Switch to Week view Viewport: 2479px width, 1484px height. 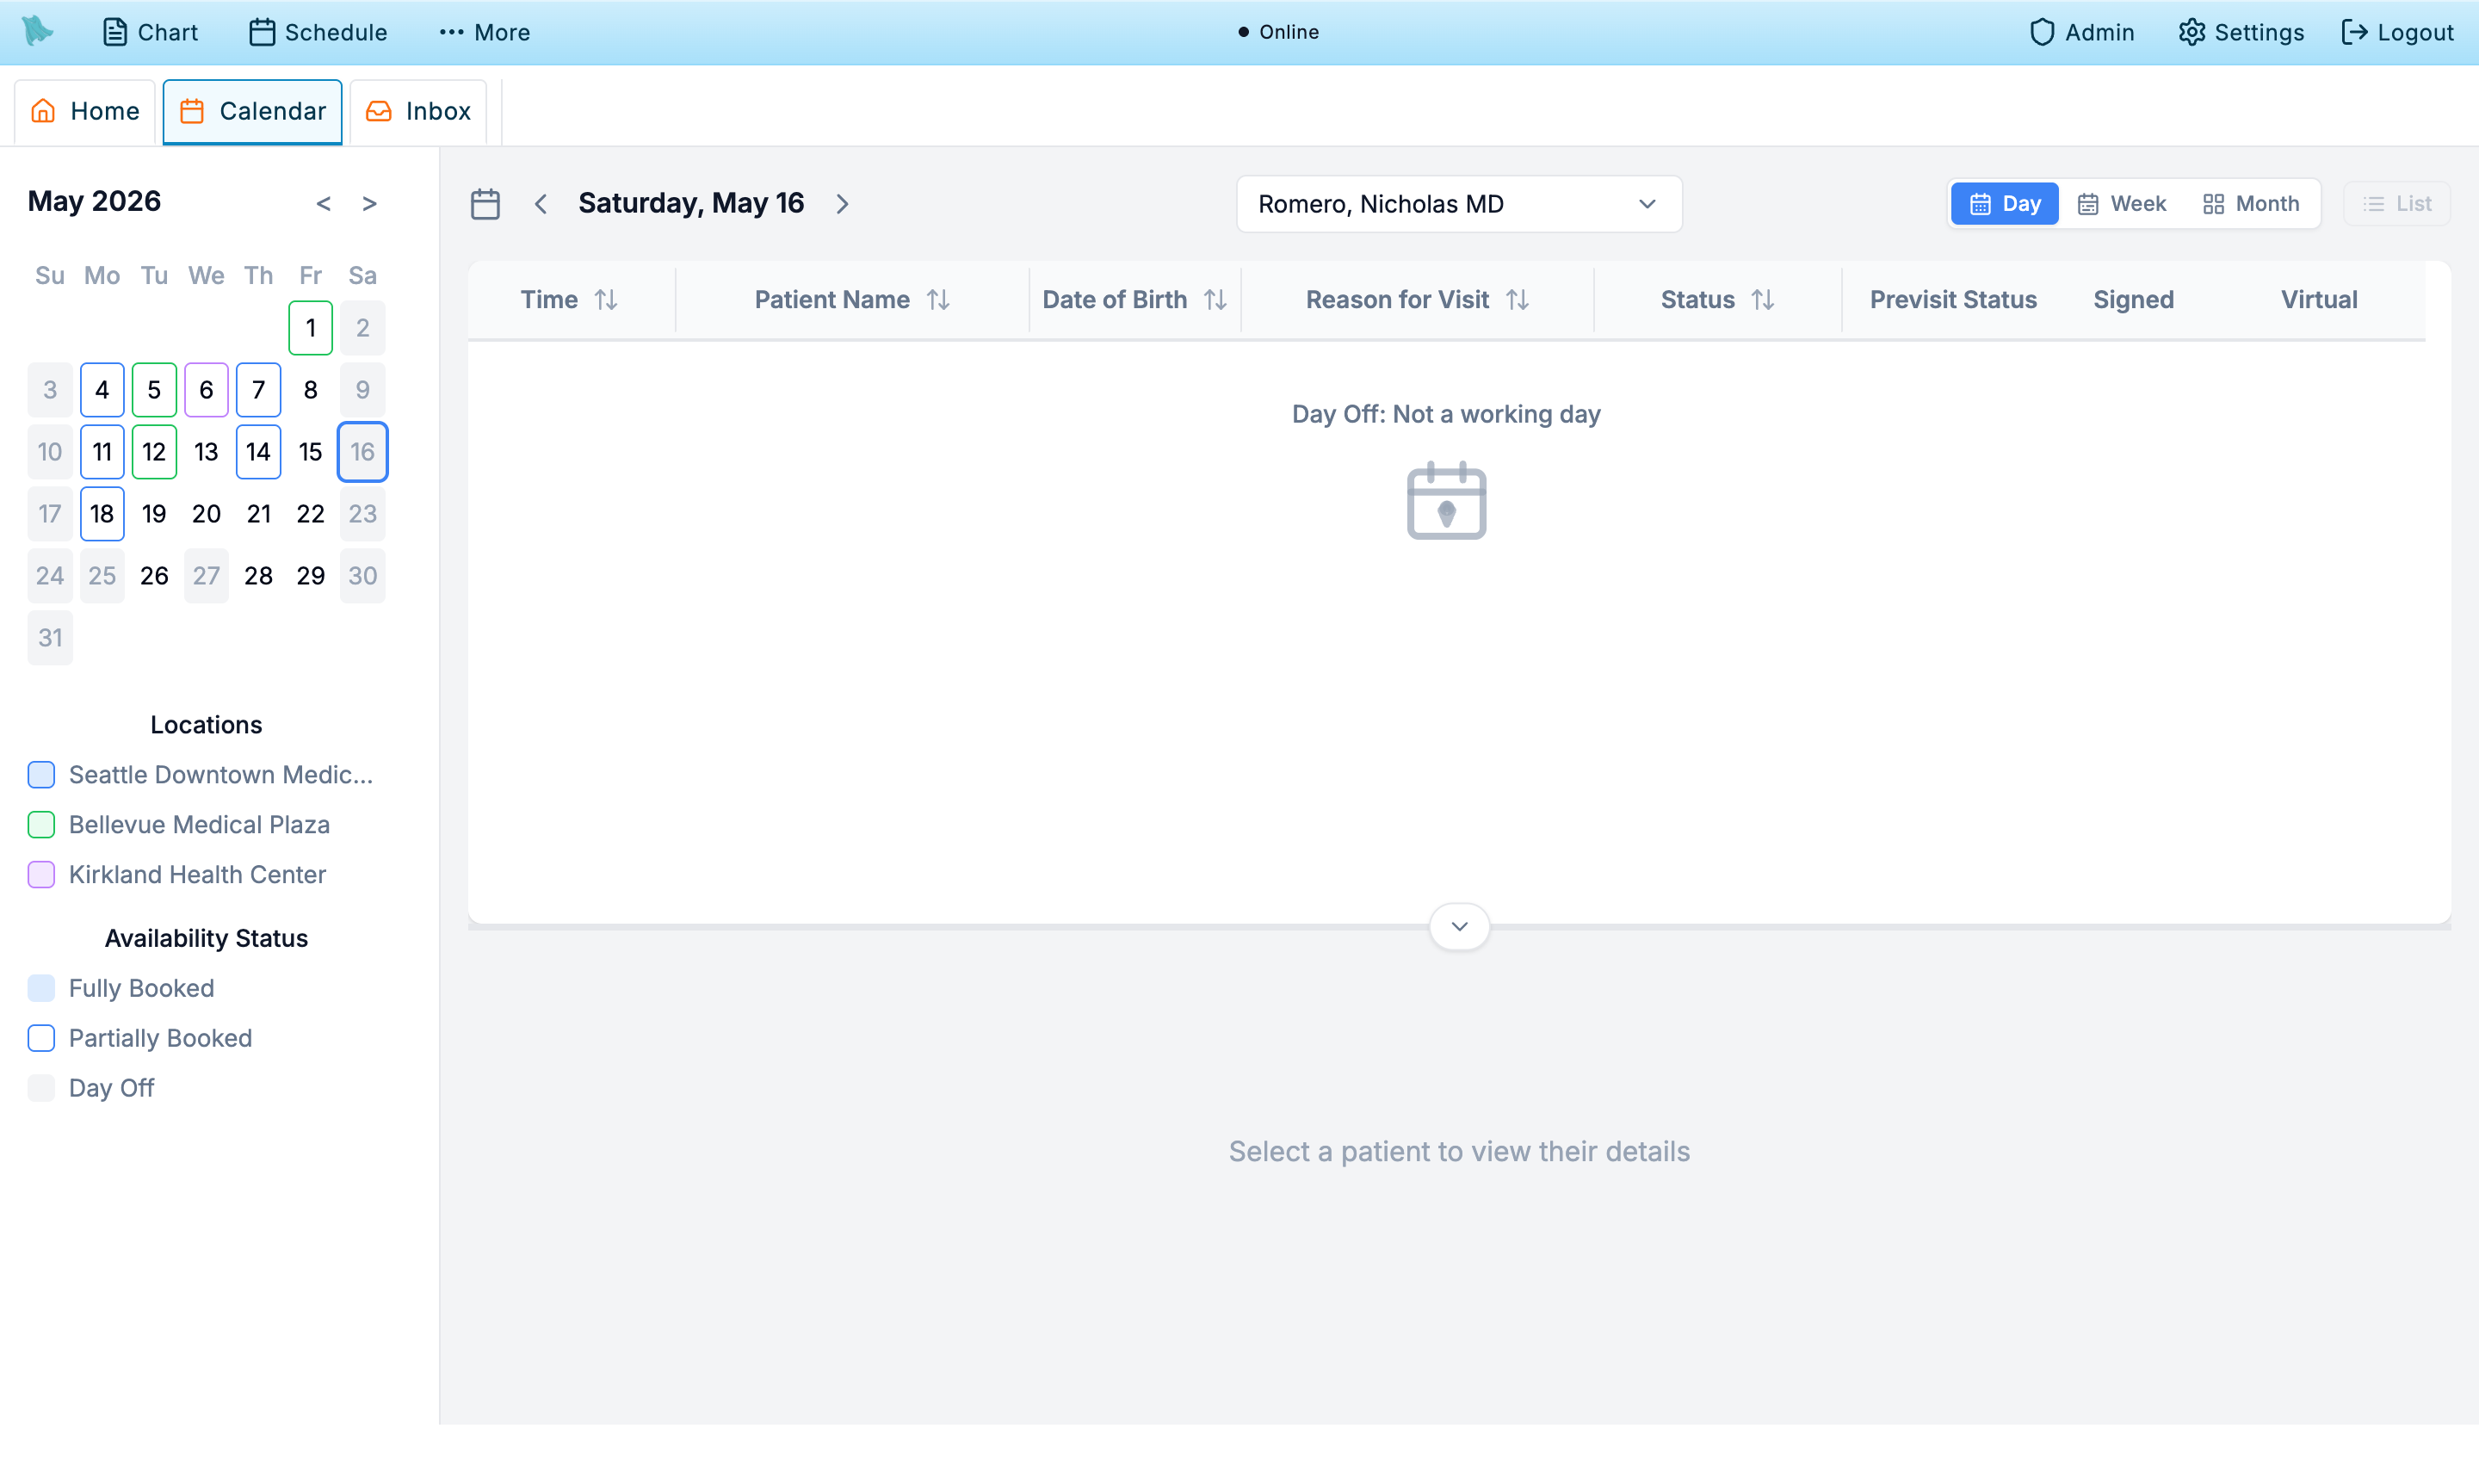tap(2121, 203)
